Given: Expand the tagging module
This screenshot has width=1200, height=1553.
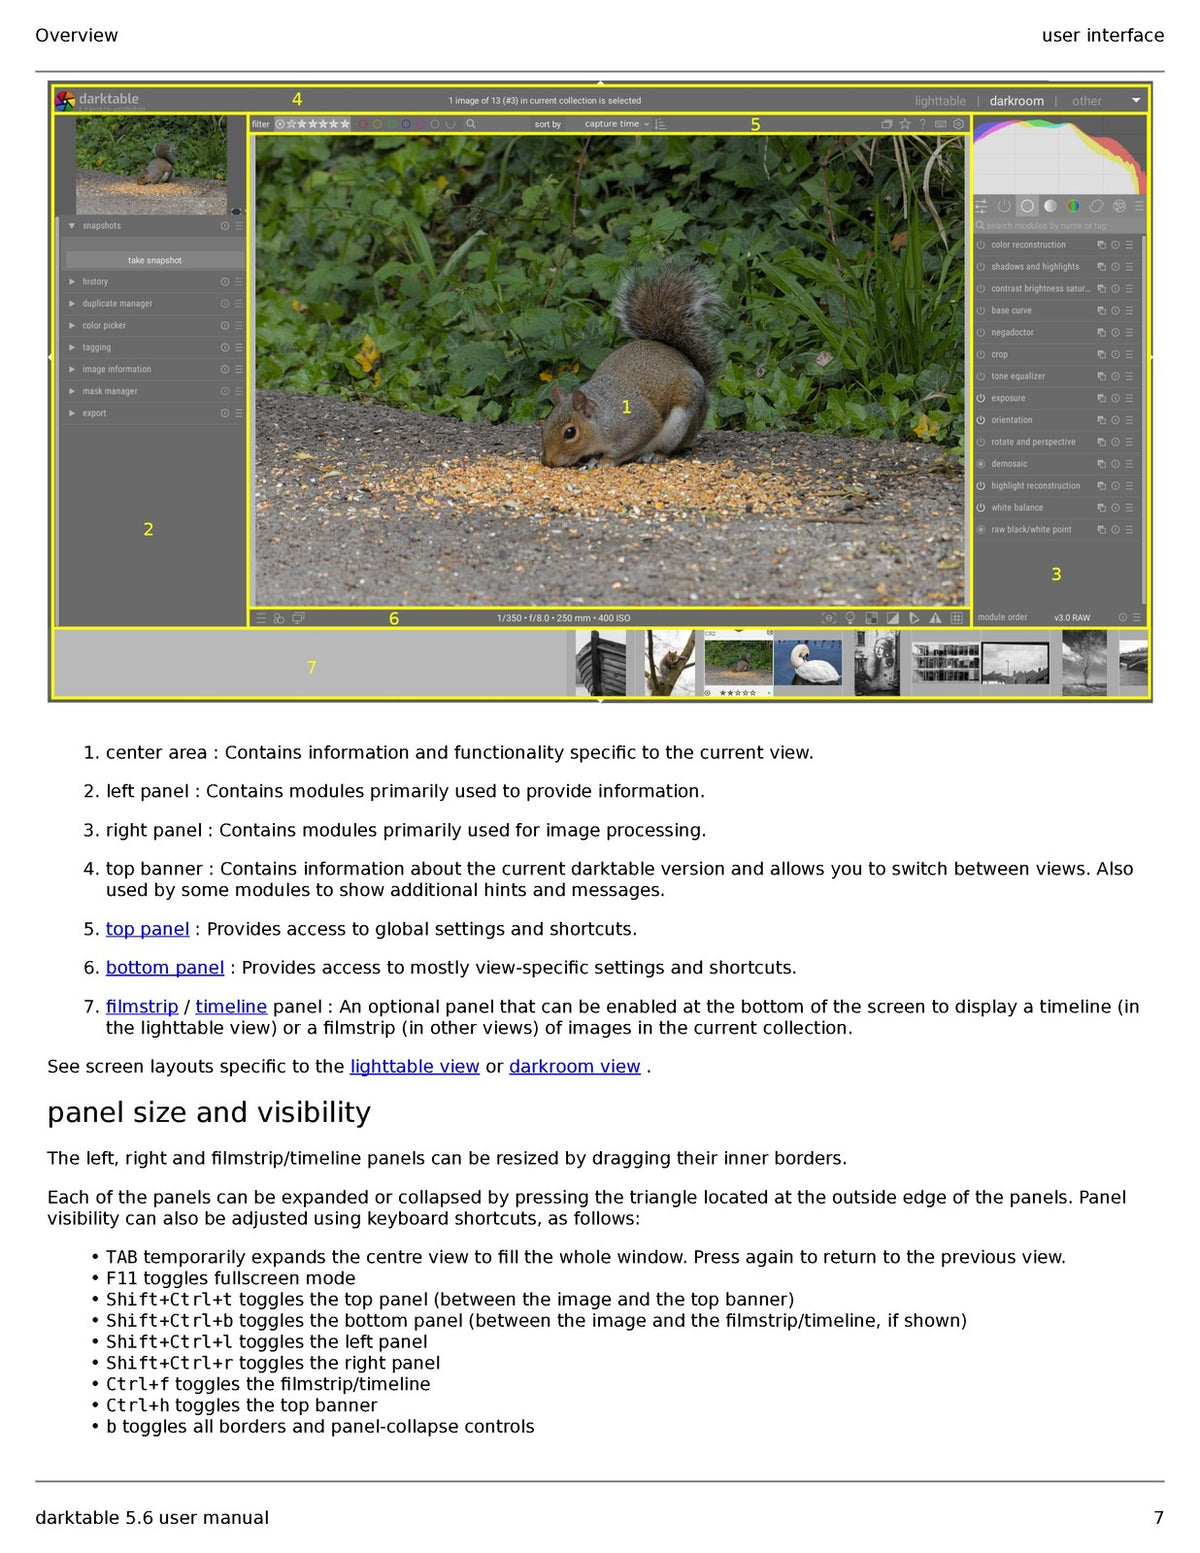Looking at the screenshot, I should 72,348.
